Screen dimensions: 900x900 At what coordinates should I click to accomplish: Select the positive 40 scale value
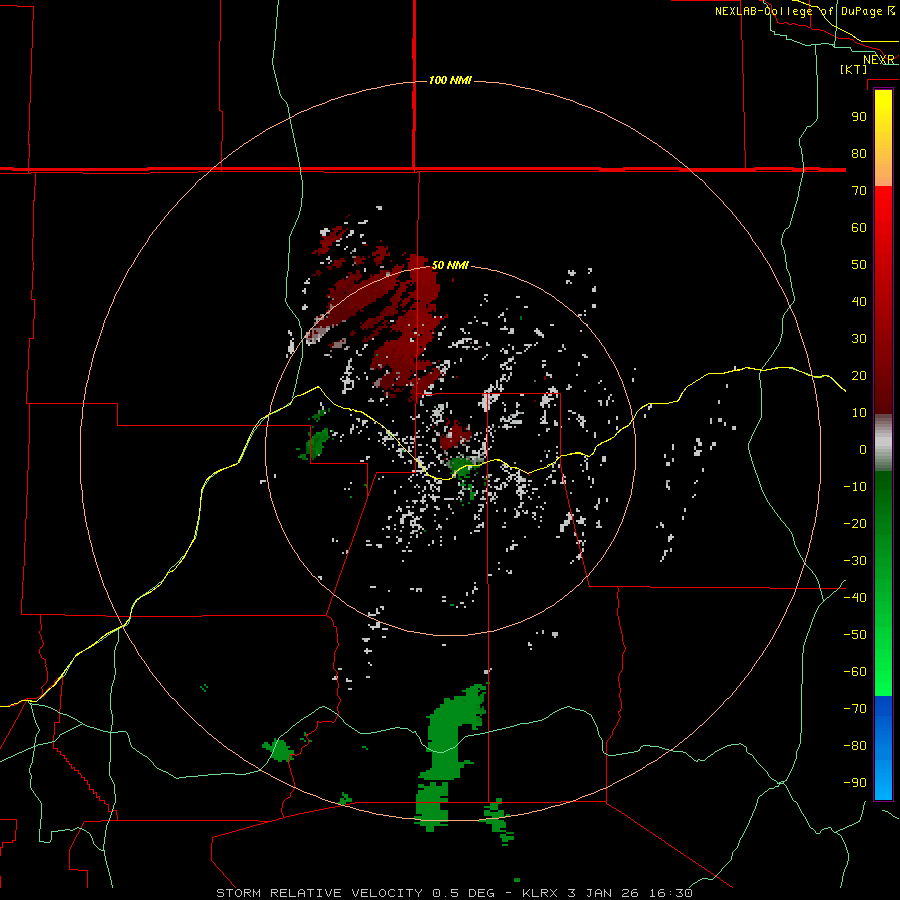point(859,301)
